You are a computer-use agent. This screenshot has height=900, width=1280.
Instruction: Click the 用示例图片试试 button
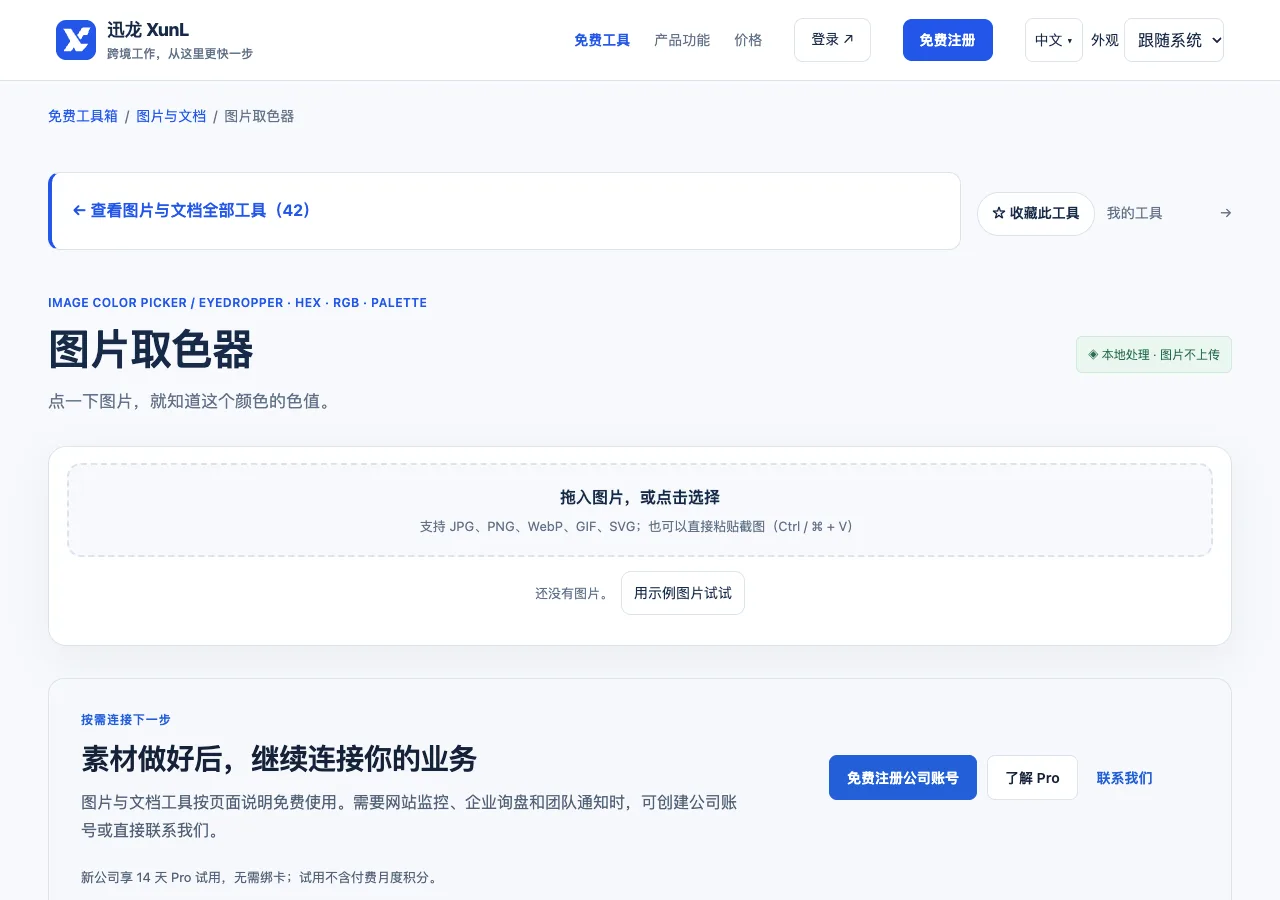[683, 593]
